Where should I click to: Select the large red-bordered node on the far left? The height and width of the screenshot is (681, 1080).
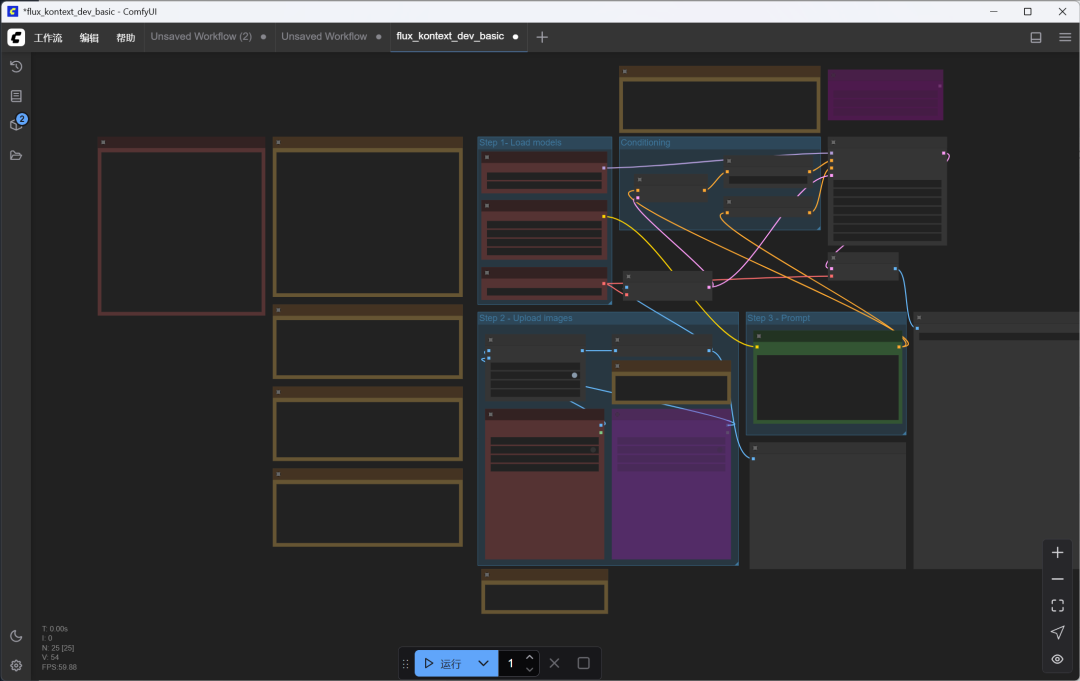click(182, 226)
